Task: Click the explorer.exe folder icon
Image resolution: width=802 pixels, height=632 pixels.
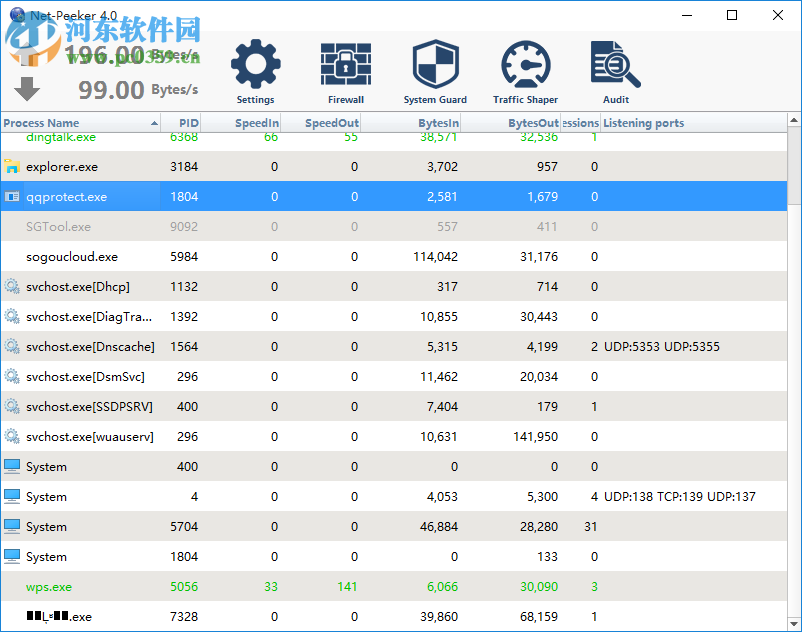Action: tap(11, 167)
